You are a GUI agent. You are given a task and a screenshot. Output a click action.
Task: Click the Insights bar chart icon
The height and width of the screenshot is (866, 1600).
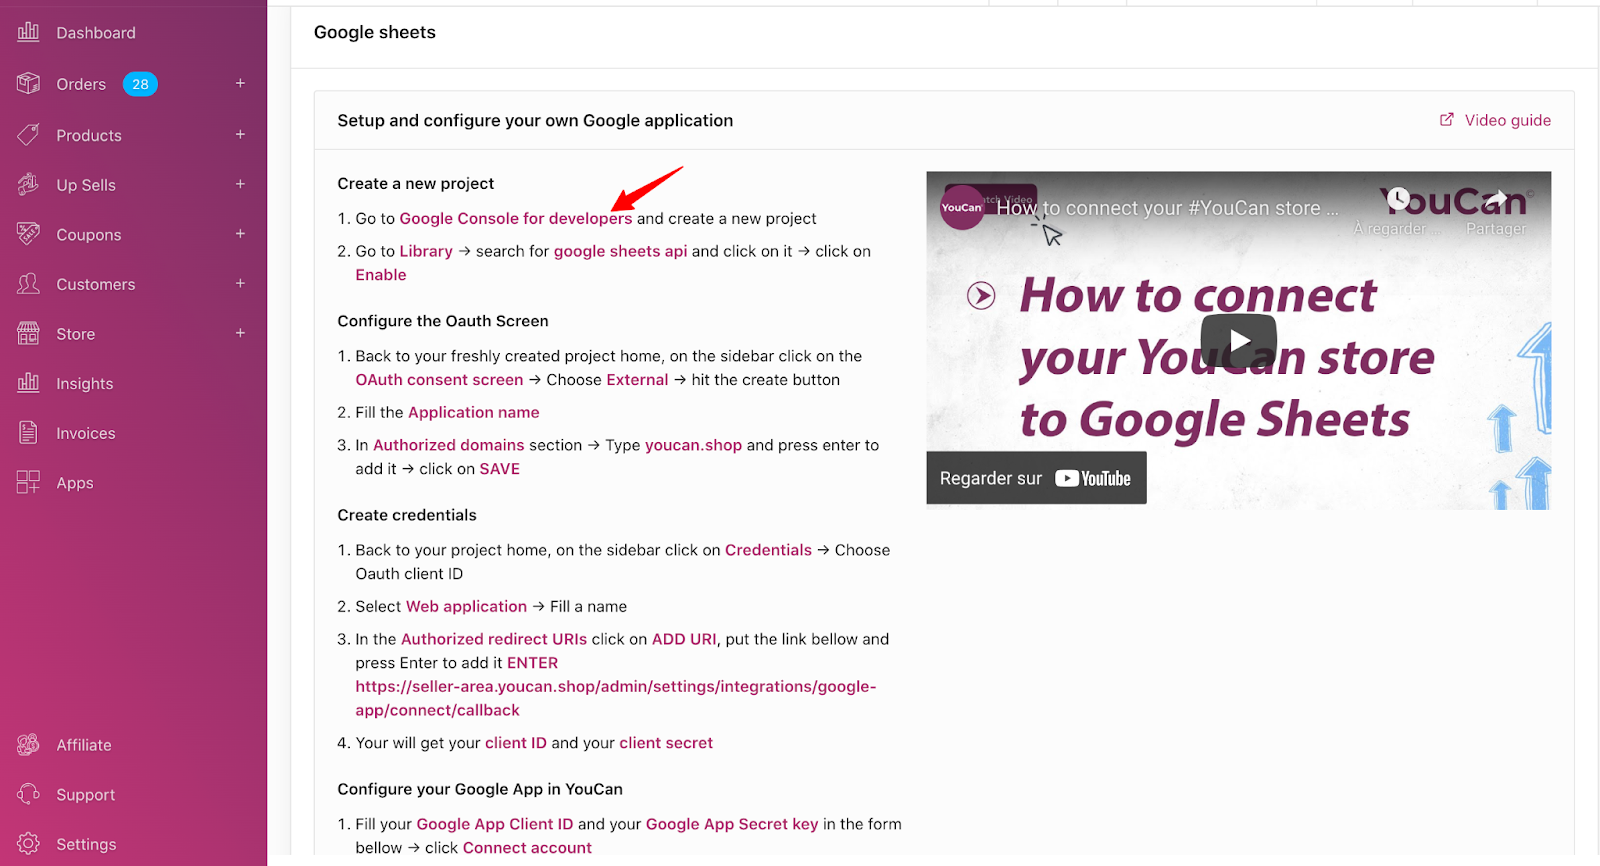[28, 383]
